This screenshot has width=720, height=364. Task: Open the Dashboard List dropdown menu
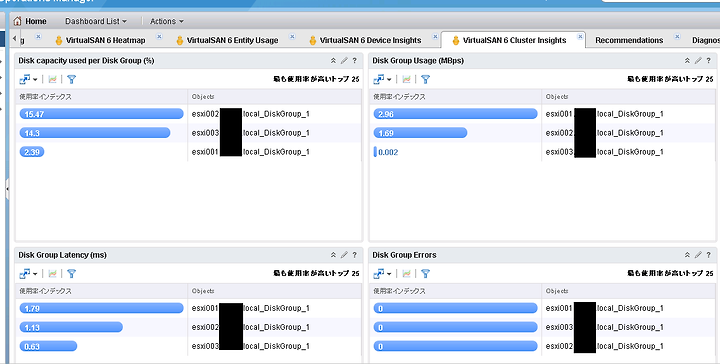(x=96, y=21)
